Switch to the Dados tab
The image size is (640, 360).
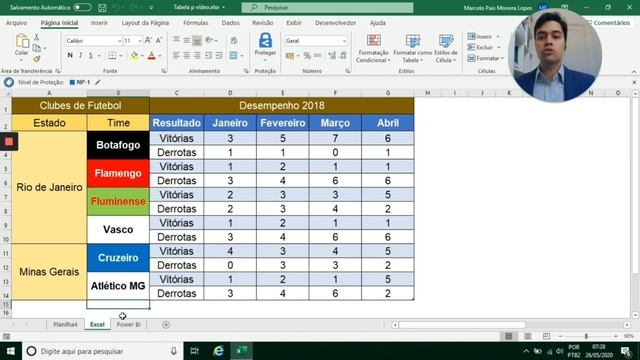tap(231, 23)
